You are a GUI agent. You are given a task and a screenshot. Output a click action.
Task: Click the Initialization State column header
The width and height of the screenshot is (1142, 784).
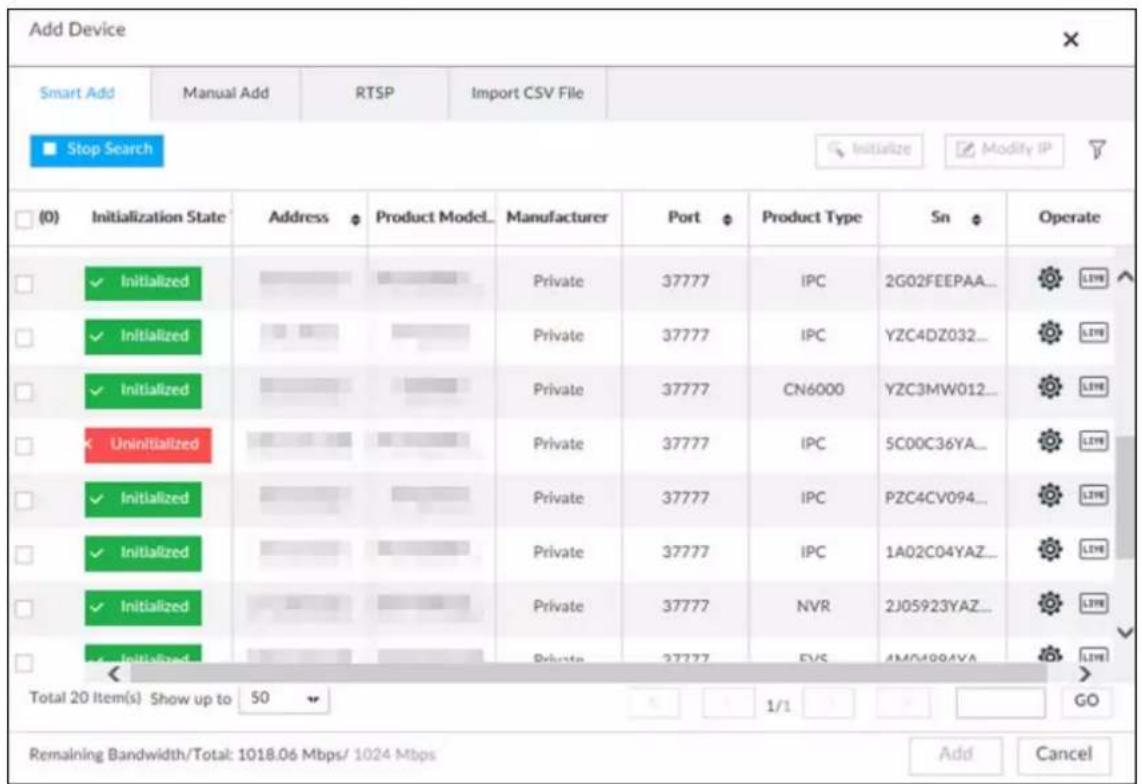tap(158, 217)
